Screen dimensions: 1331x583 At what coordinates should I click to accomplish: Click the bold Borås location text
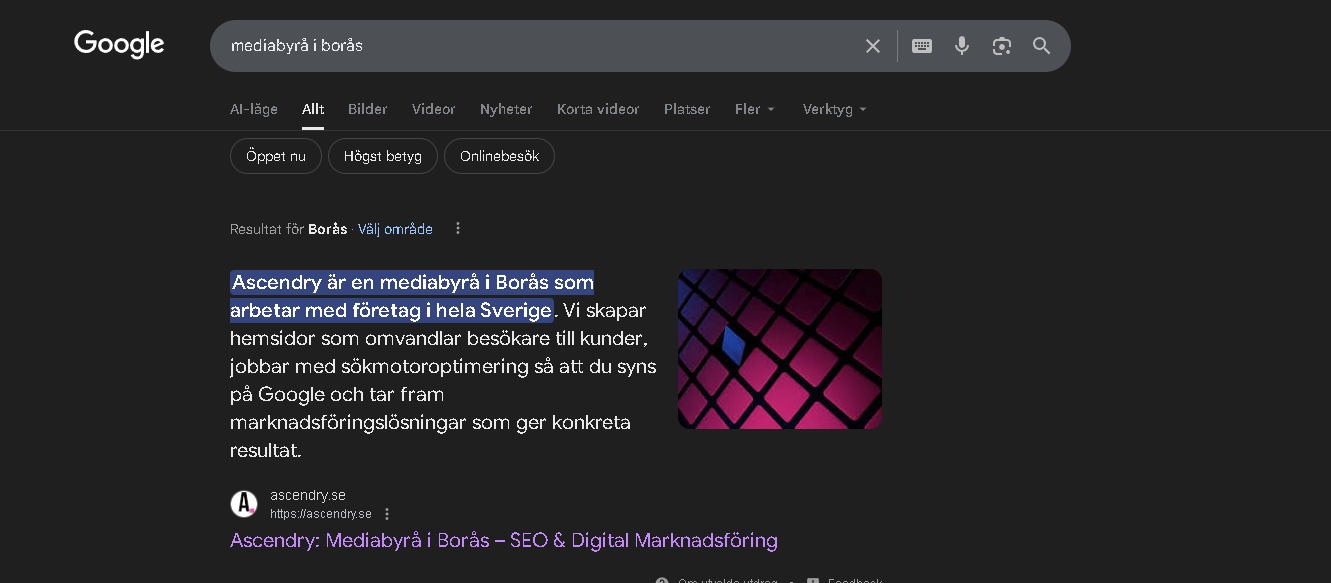coord(327,229)
